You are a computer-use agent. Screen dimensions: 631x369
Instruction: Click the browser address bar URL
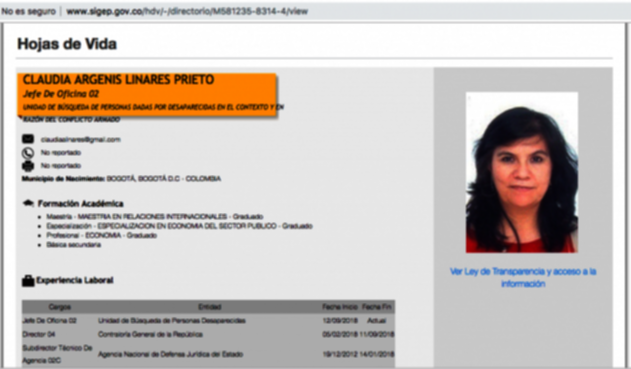click(x=187, y=11)
